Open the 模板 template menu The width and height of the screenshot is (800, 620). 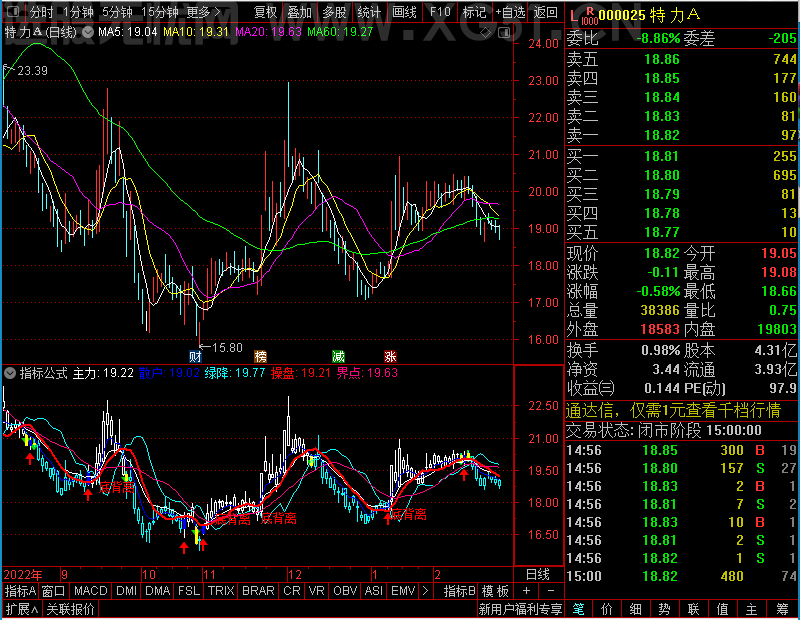[495, 591]
